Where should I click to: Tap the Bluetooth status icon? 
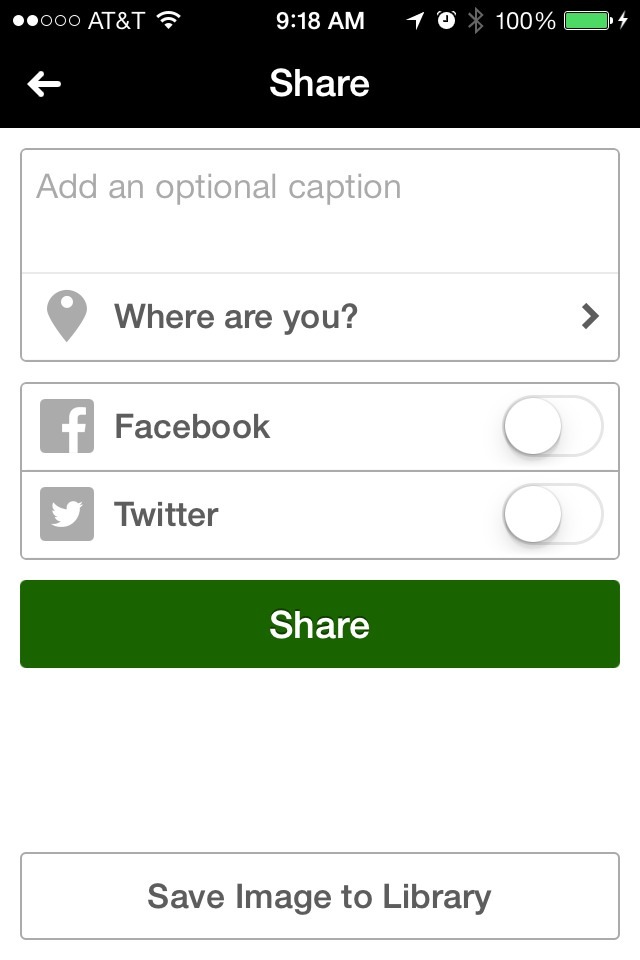click(x=476, y=20)
